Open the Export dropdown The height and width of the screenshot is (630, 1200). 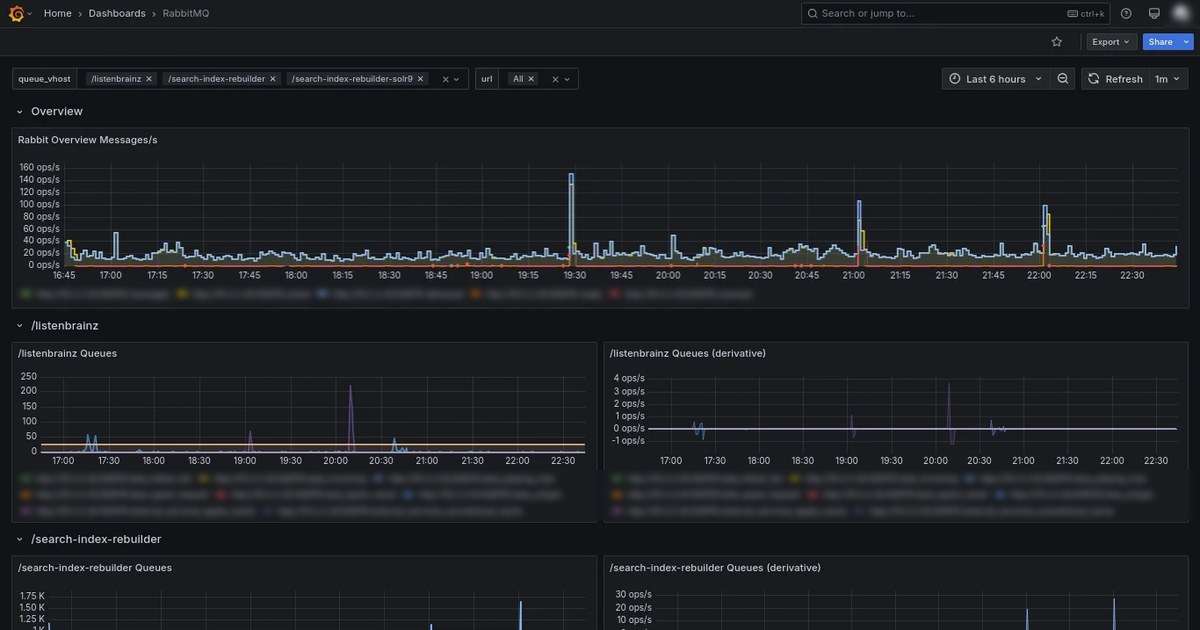pyautogui.click(x=1112, y=42)
